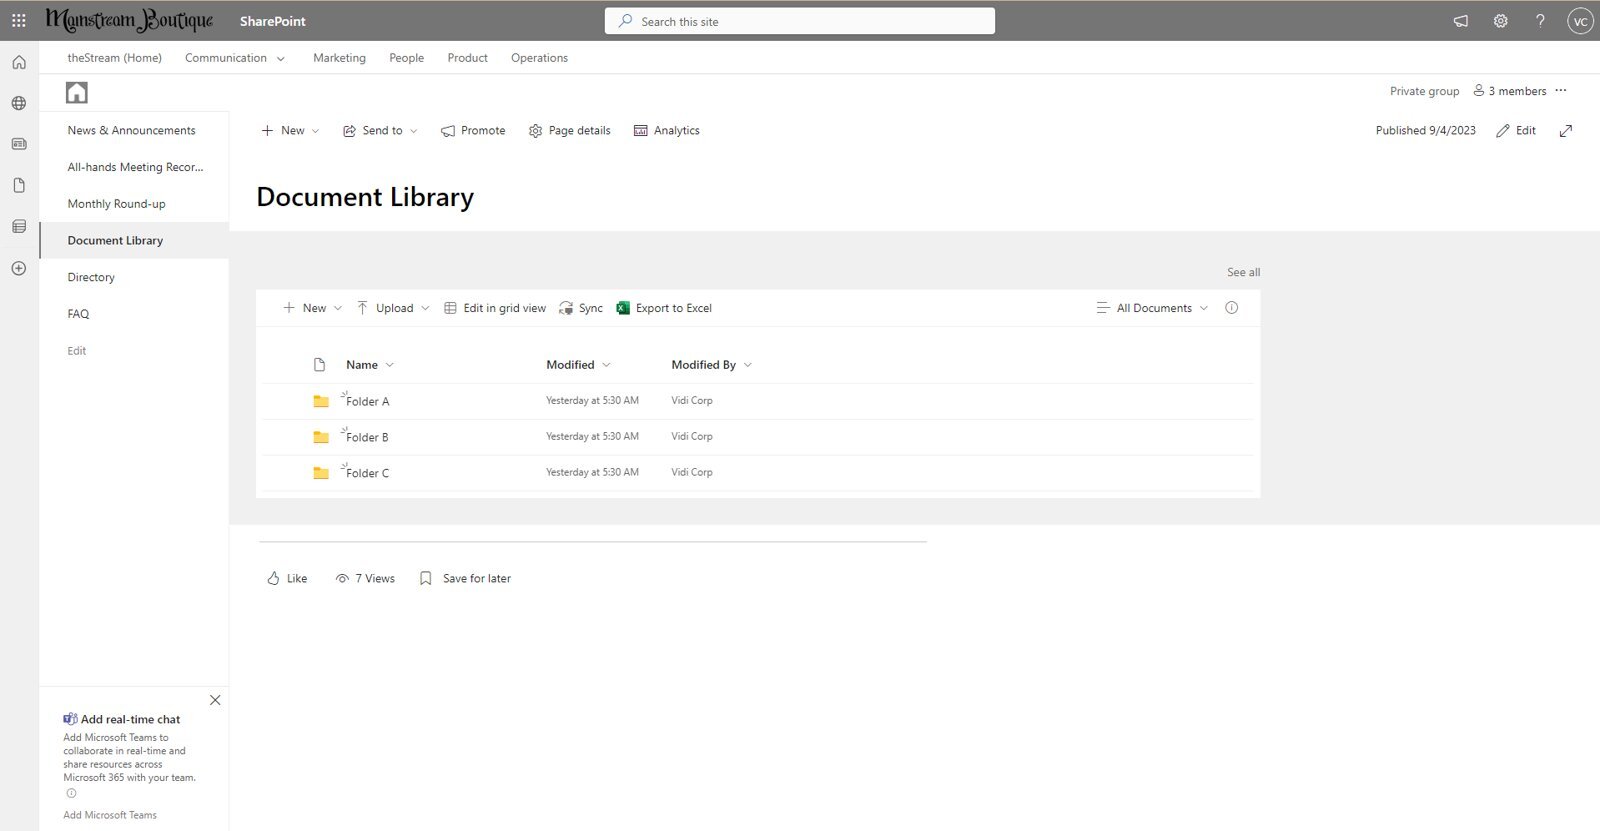
Task: Open Folder B by its name
Action: (367, 437)
